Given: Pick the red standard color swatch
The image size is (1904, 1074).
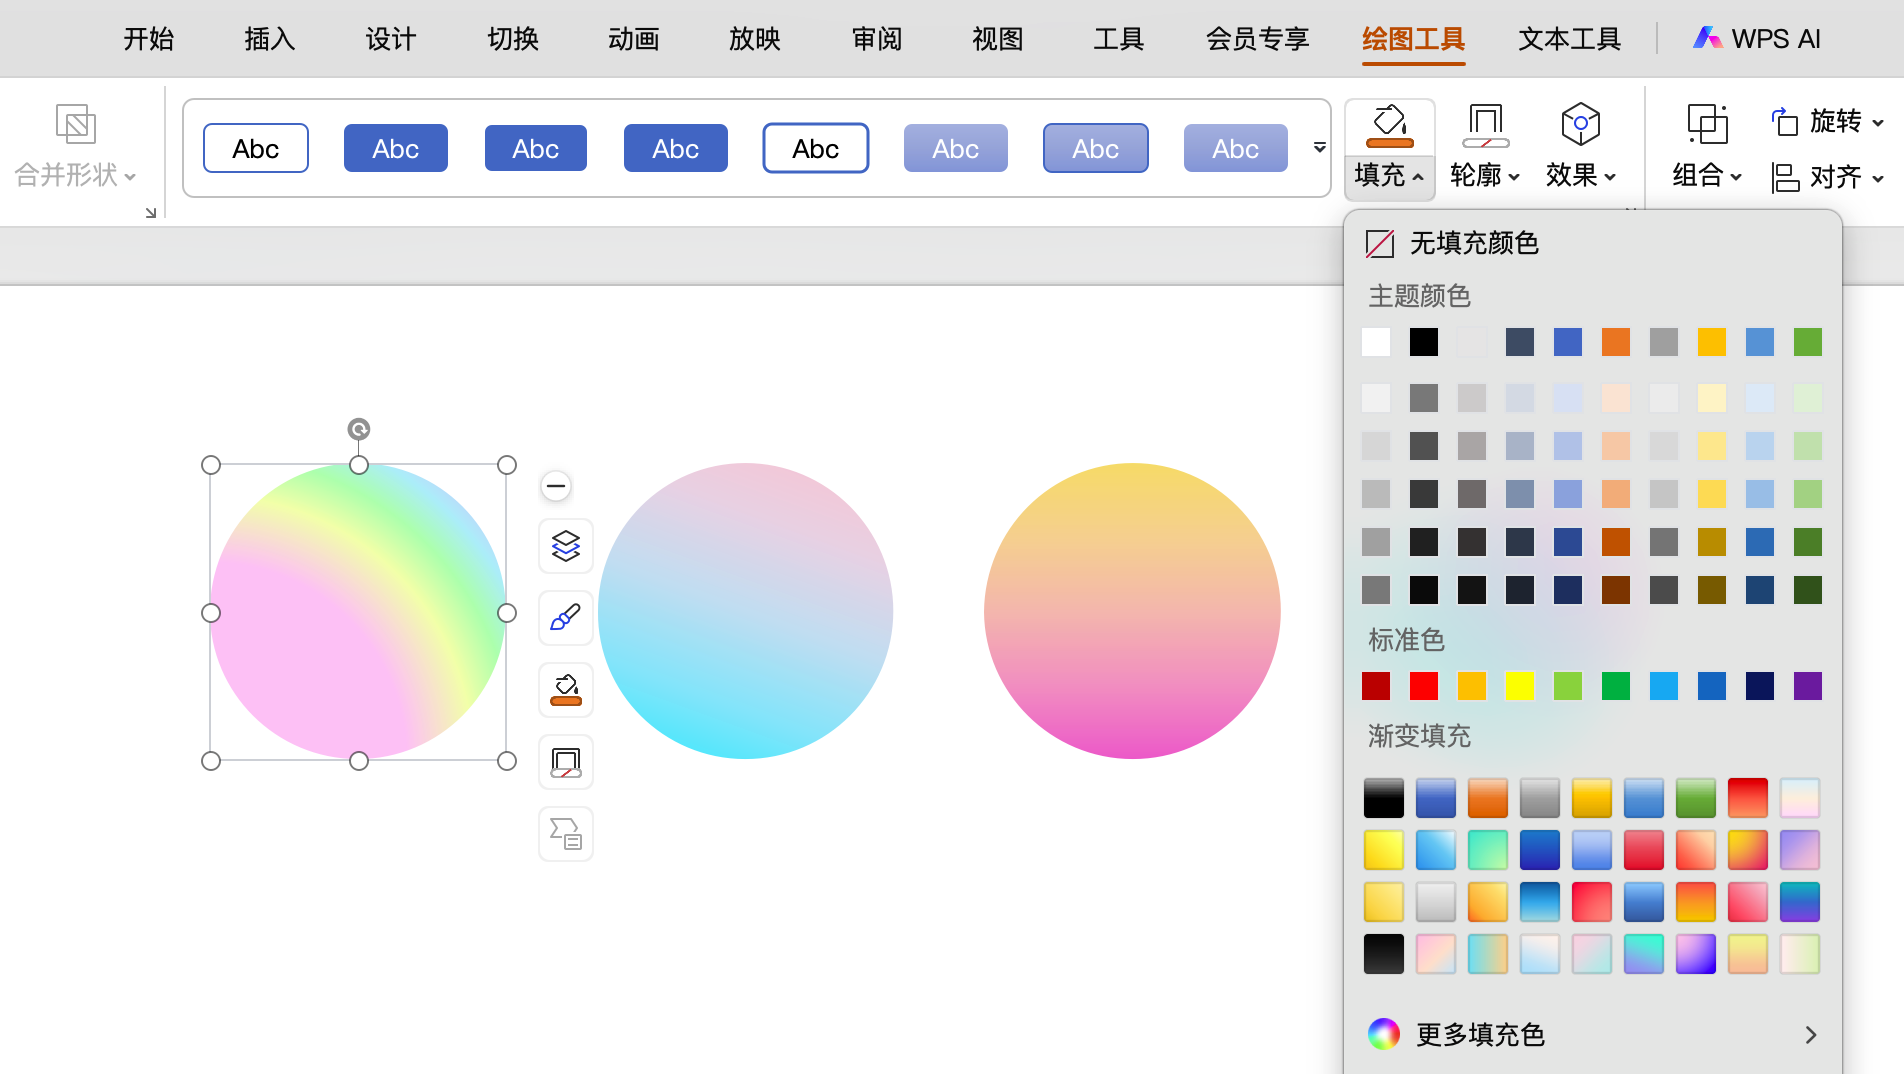Looking at the screenshot, I should point(1423,686).
